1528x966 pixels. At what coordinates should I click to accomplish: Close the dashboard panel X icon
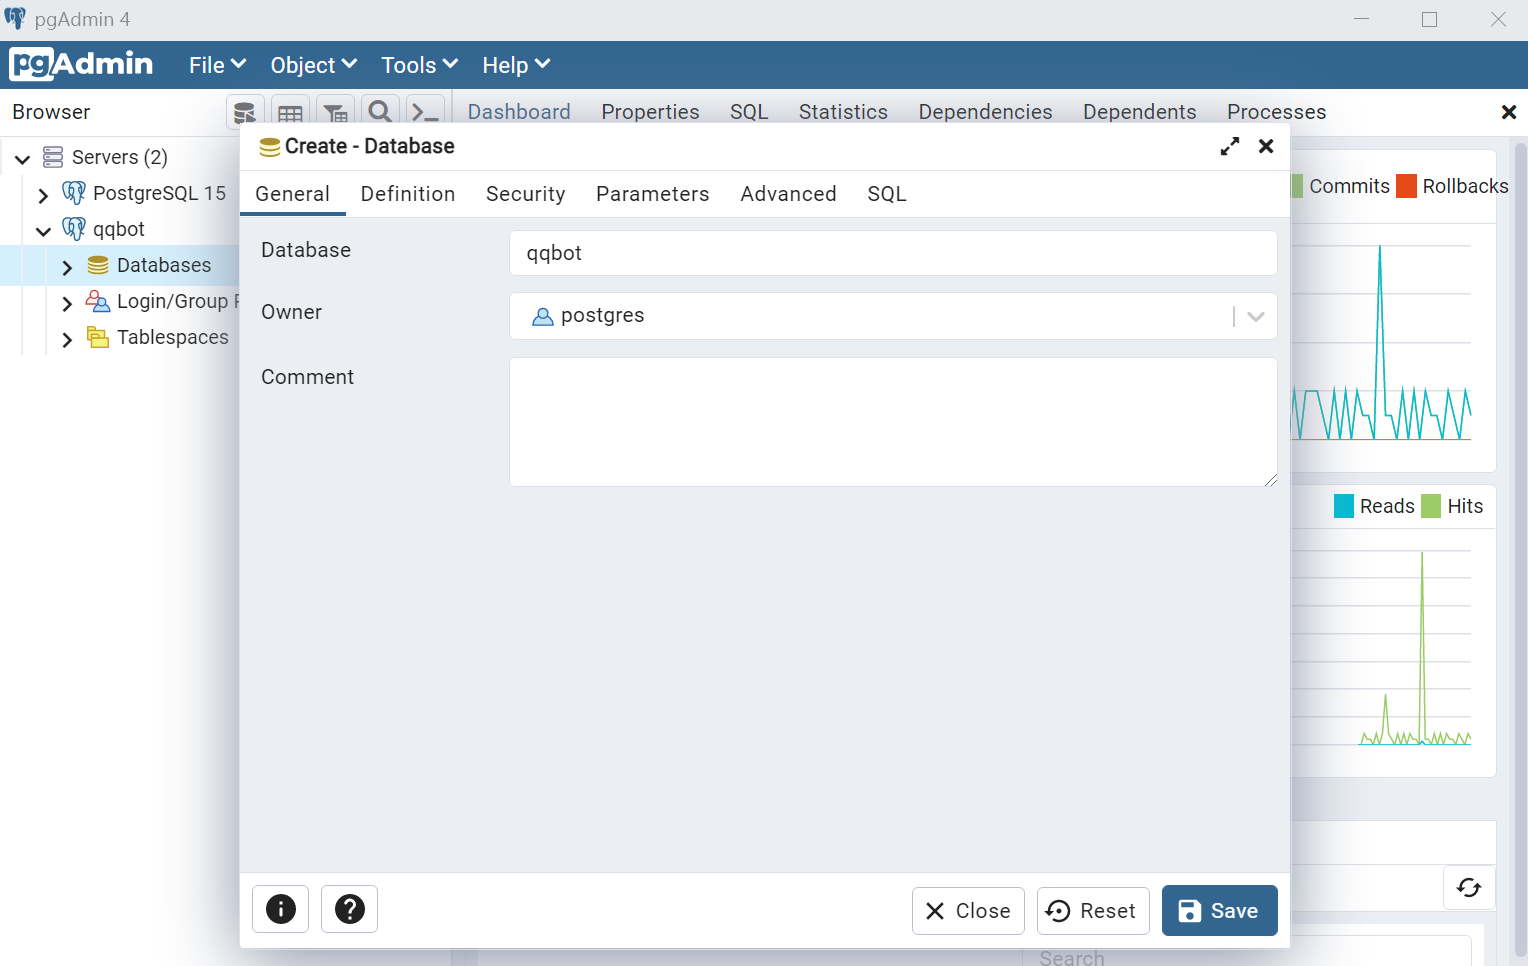tap(1509, 112)
